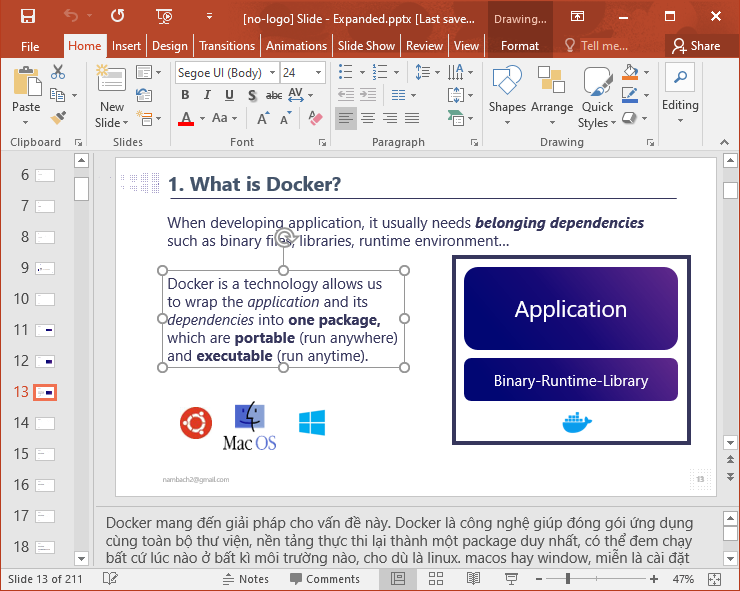Save the presentation with the floppy disk icon
Viewport: 740px width, 591px height.
point(28,17)
